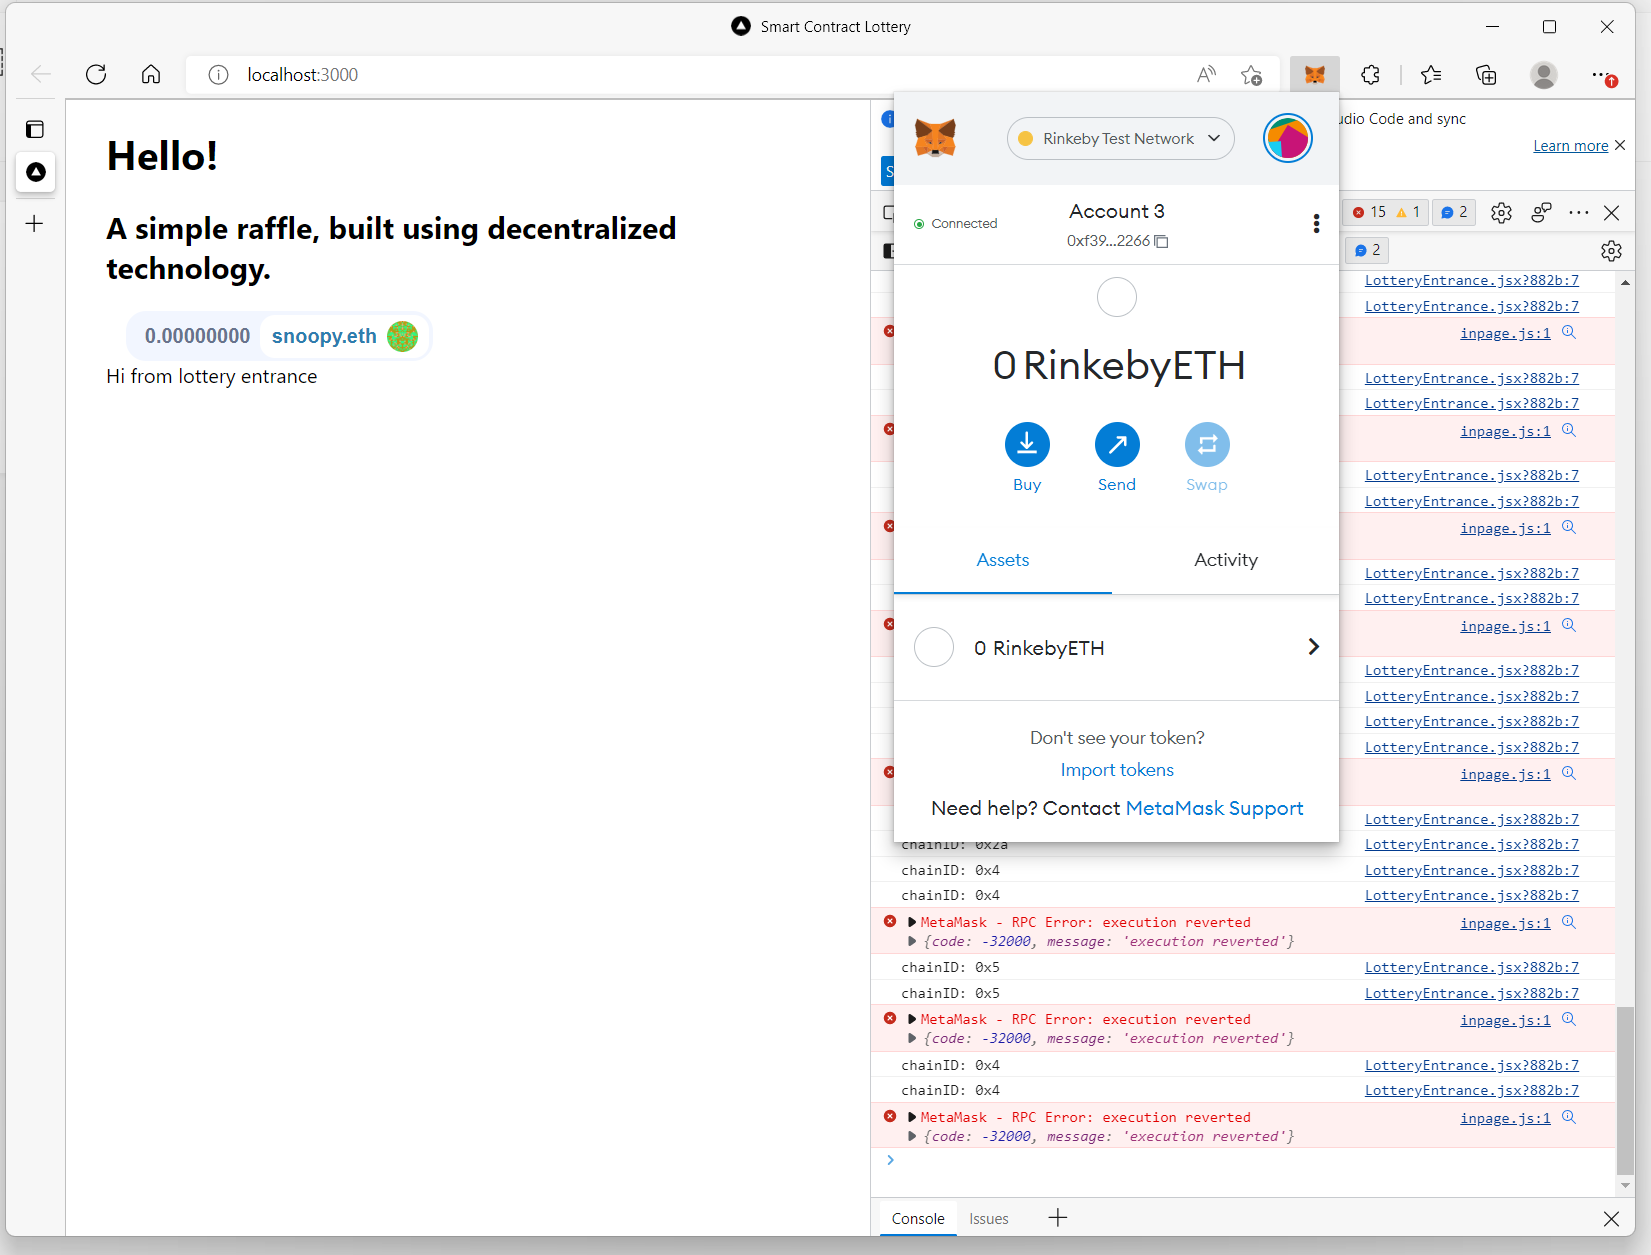
Task: Click the Connected status indicator
Action: 956,224
